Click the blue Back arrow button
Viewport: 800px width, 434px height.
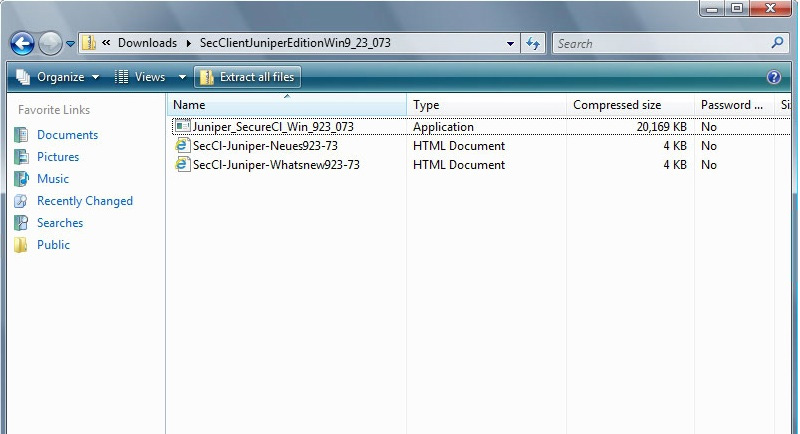coord(22,43)
